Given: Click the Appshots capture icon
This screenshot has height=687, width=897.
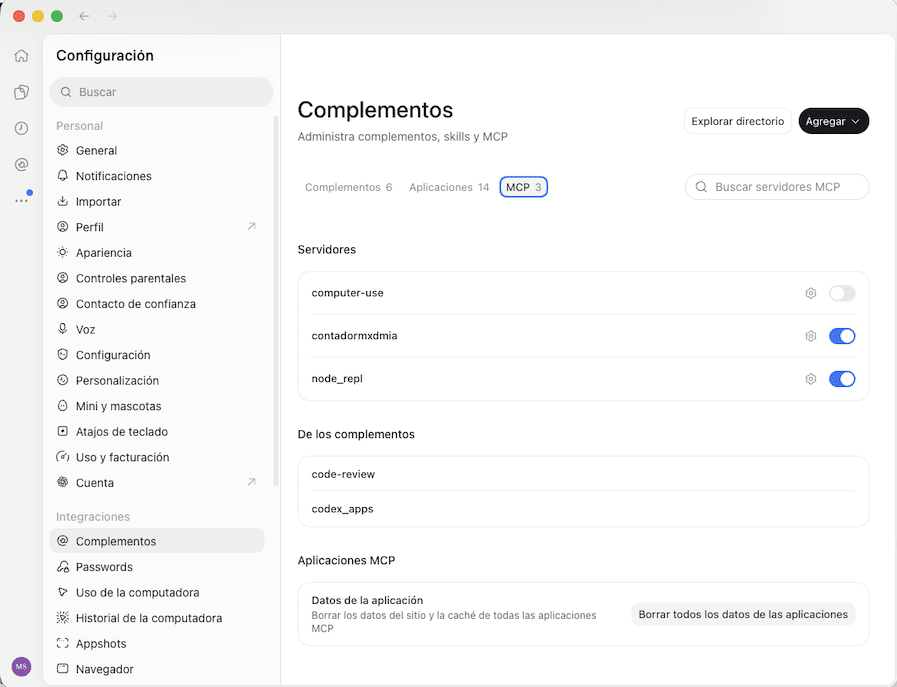Looking at the screenshot, I should pos(63,643).
